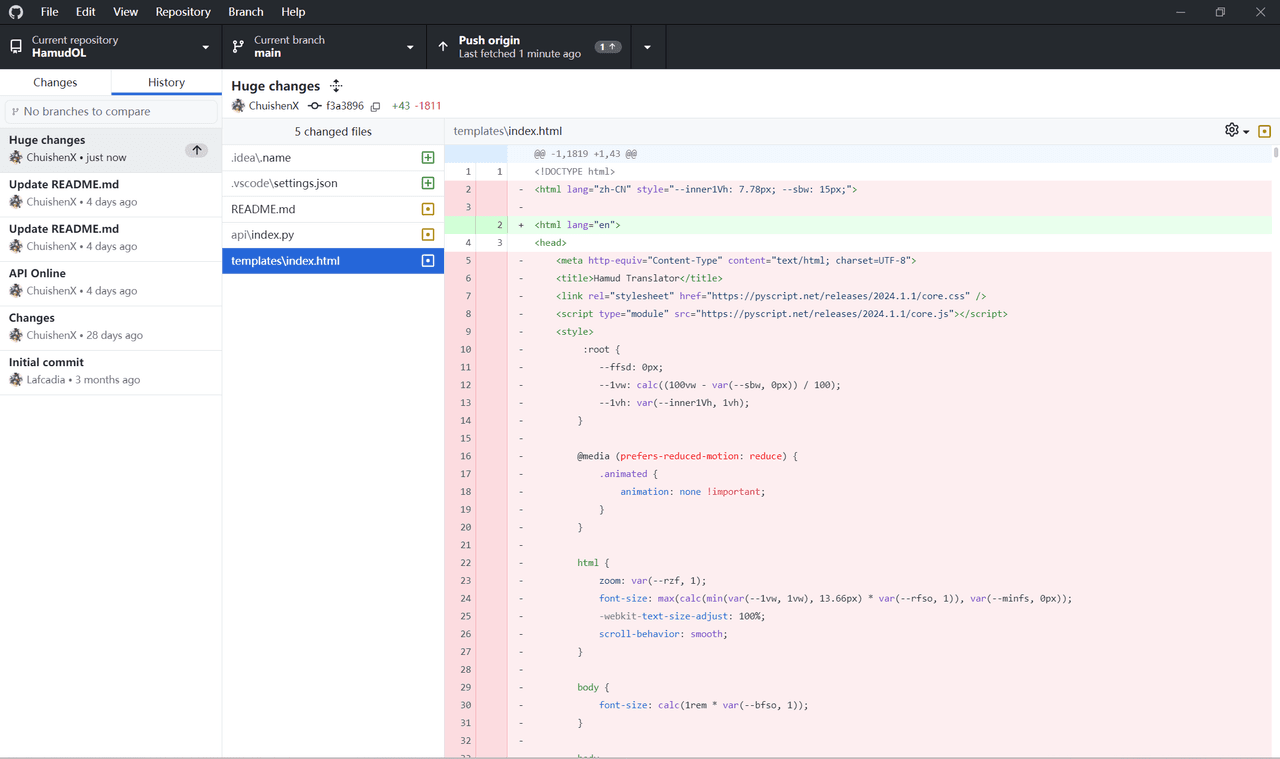Open the Repository menu

click(x=183, y=12)
